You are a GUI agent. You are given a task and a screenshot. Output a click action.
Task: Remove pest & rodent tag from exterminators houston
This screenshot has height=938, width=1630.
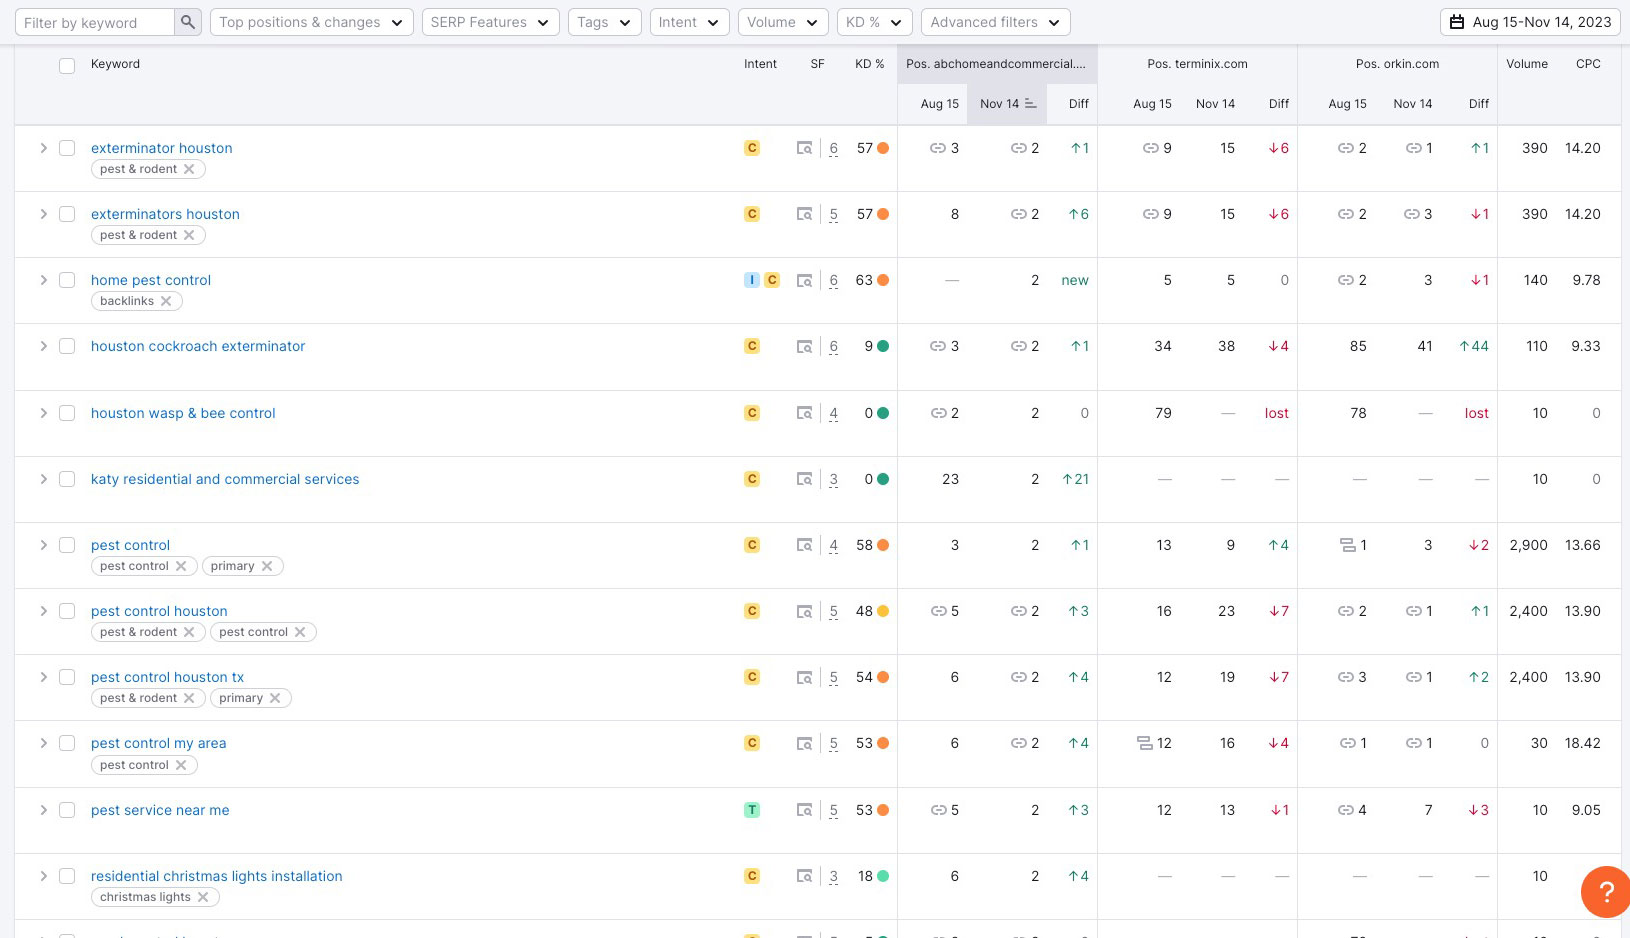189,235
